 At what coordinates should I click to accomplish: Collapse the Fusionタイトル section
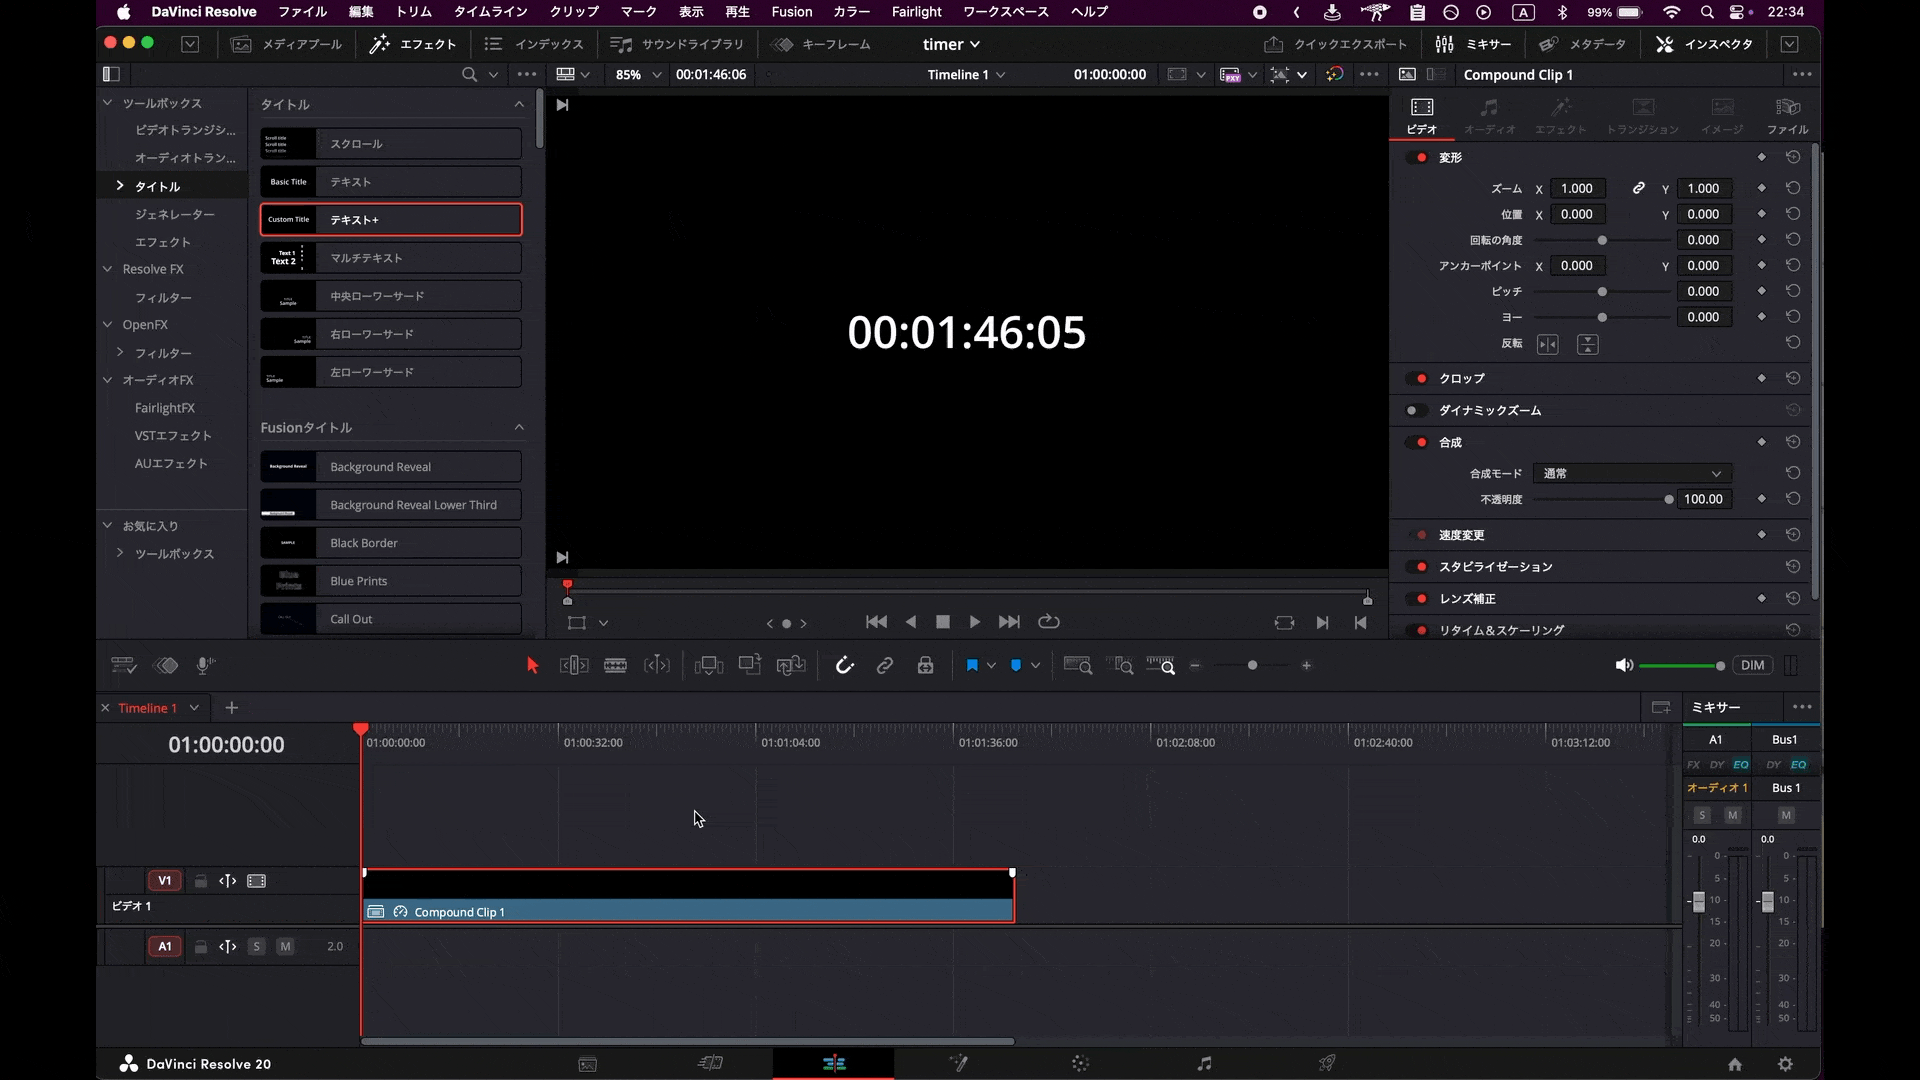point(519,428)
